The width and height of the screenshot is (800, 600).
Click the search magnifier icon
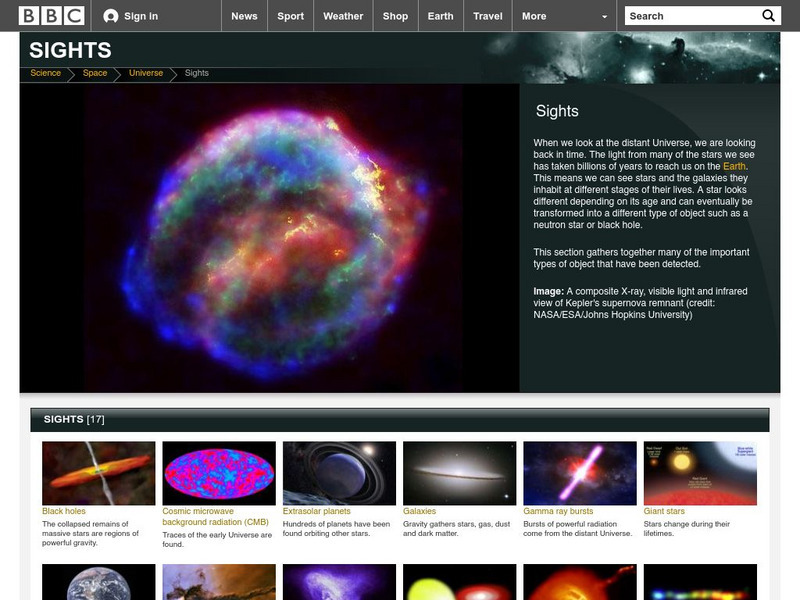click(x=768, y=16)
